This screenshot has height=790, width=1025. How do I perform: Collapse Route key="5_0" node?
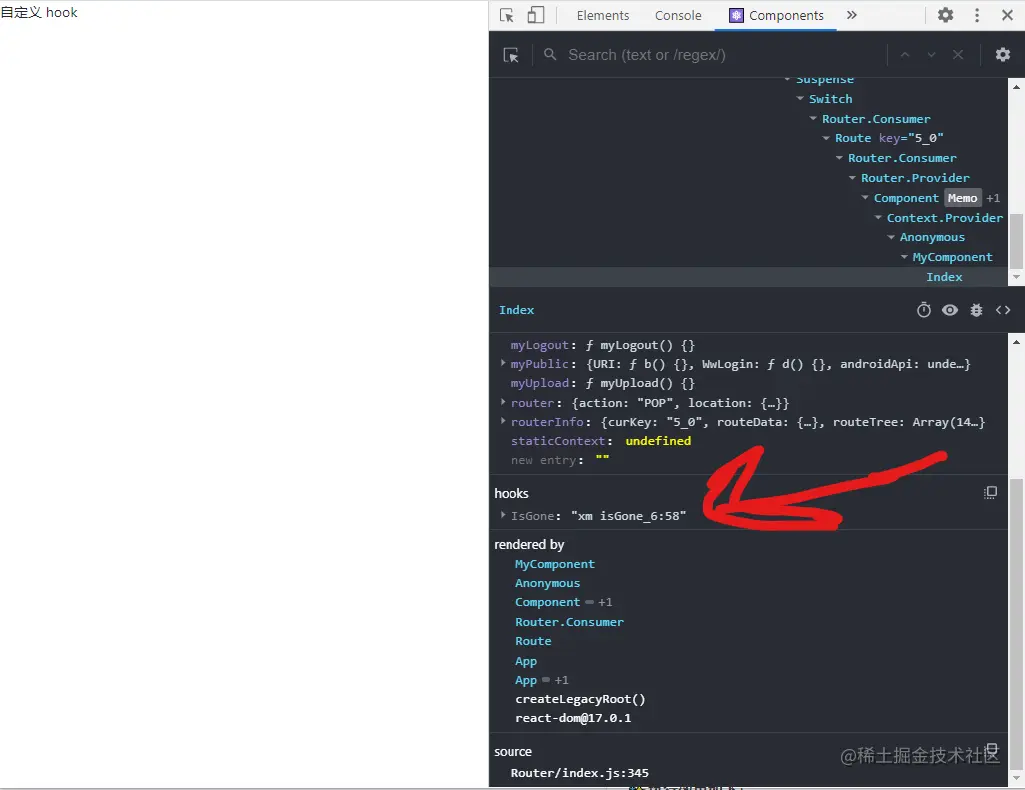pyautogui.click(x=826, y=138)
